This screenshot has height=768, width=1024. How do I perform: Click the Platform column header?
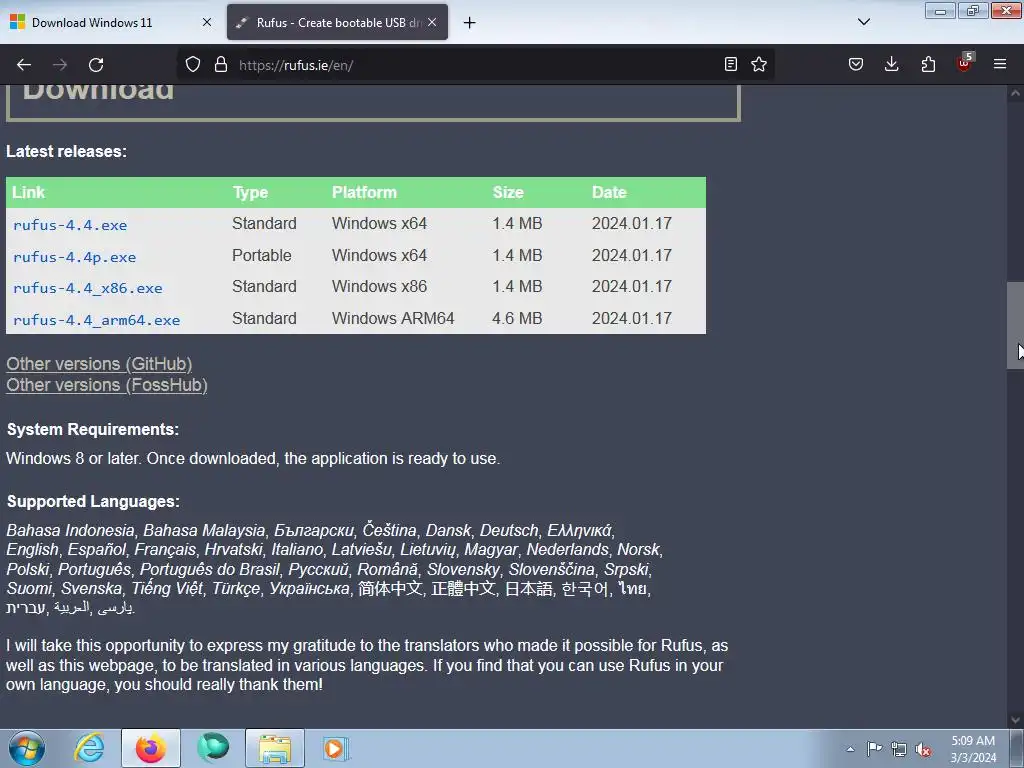coord(364,192)
